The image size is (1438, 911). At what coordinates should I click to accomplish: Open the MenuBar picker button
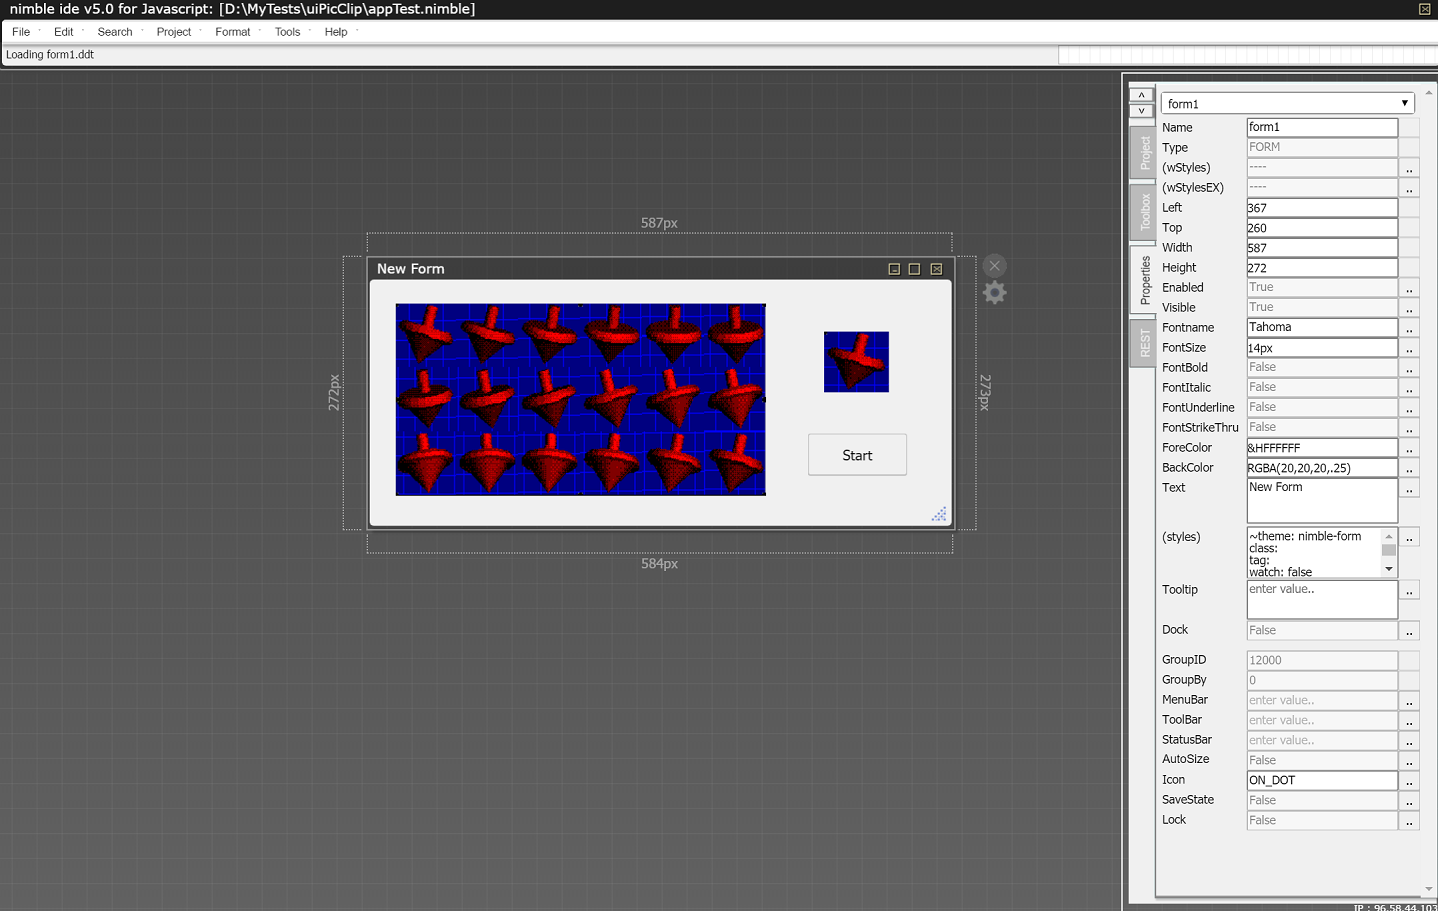[x=1409, y=700]
